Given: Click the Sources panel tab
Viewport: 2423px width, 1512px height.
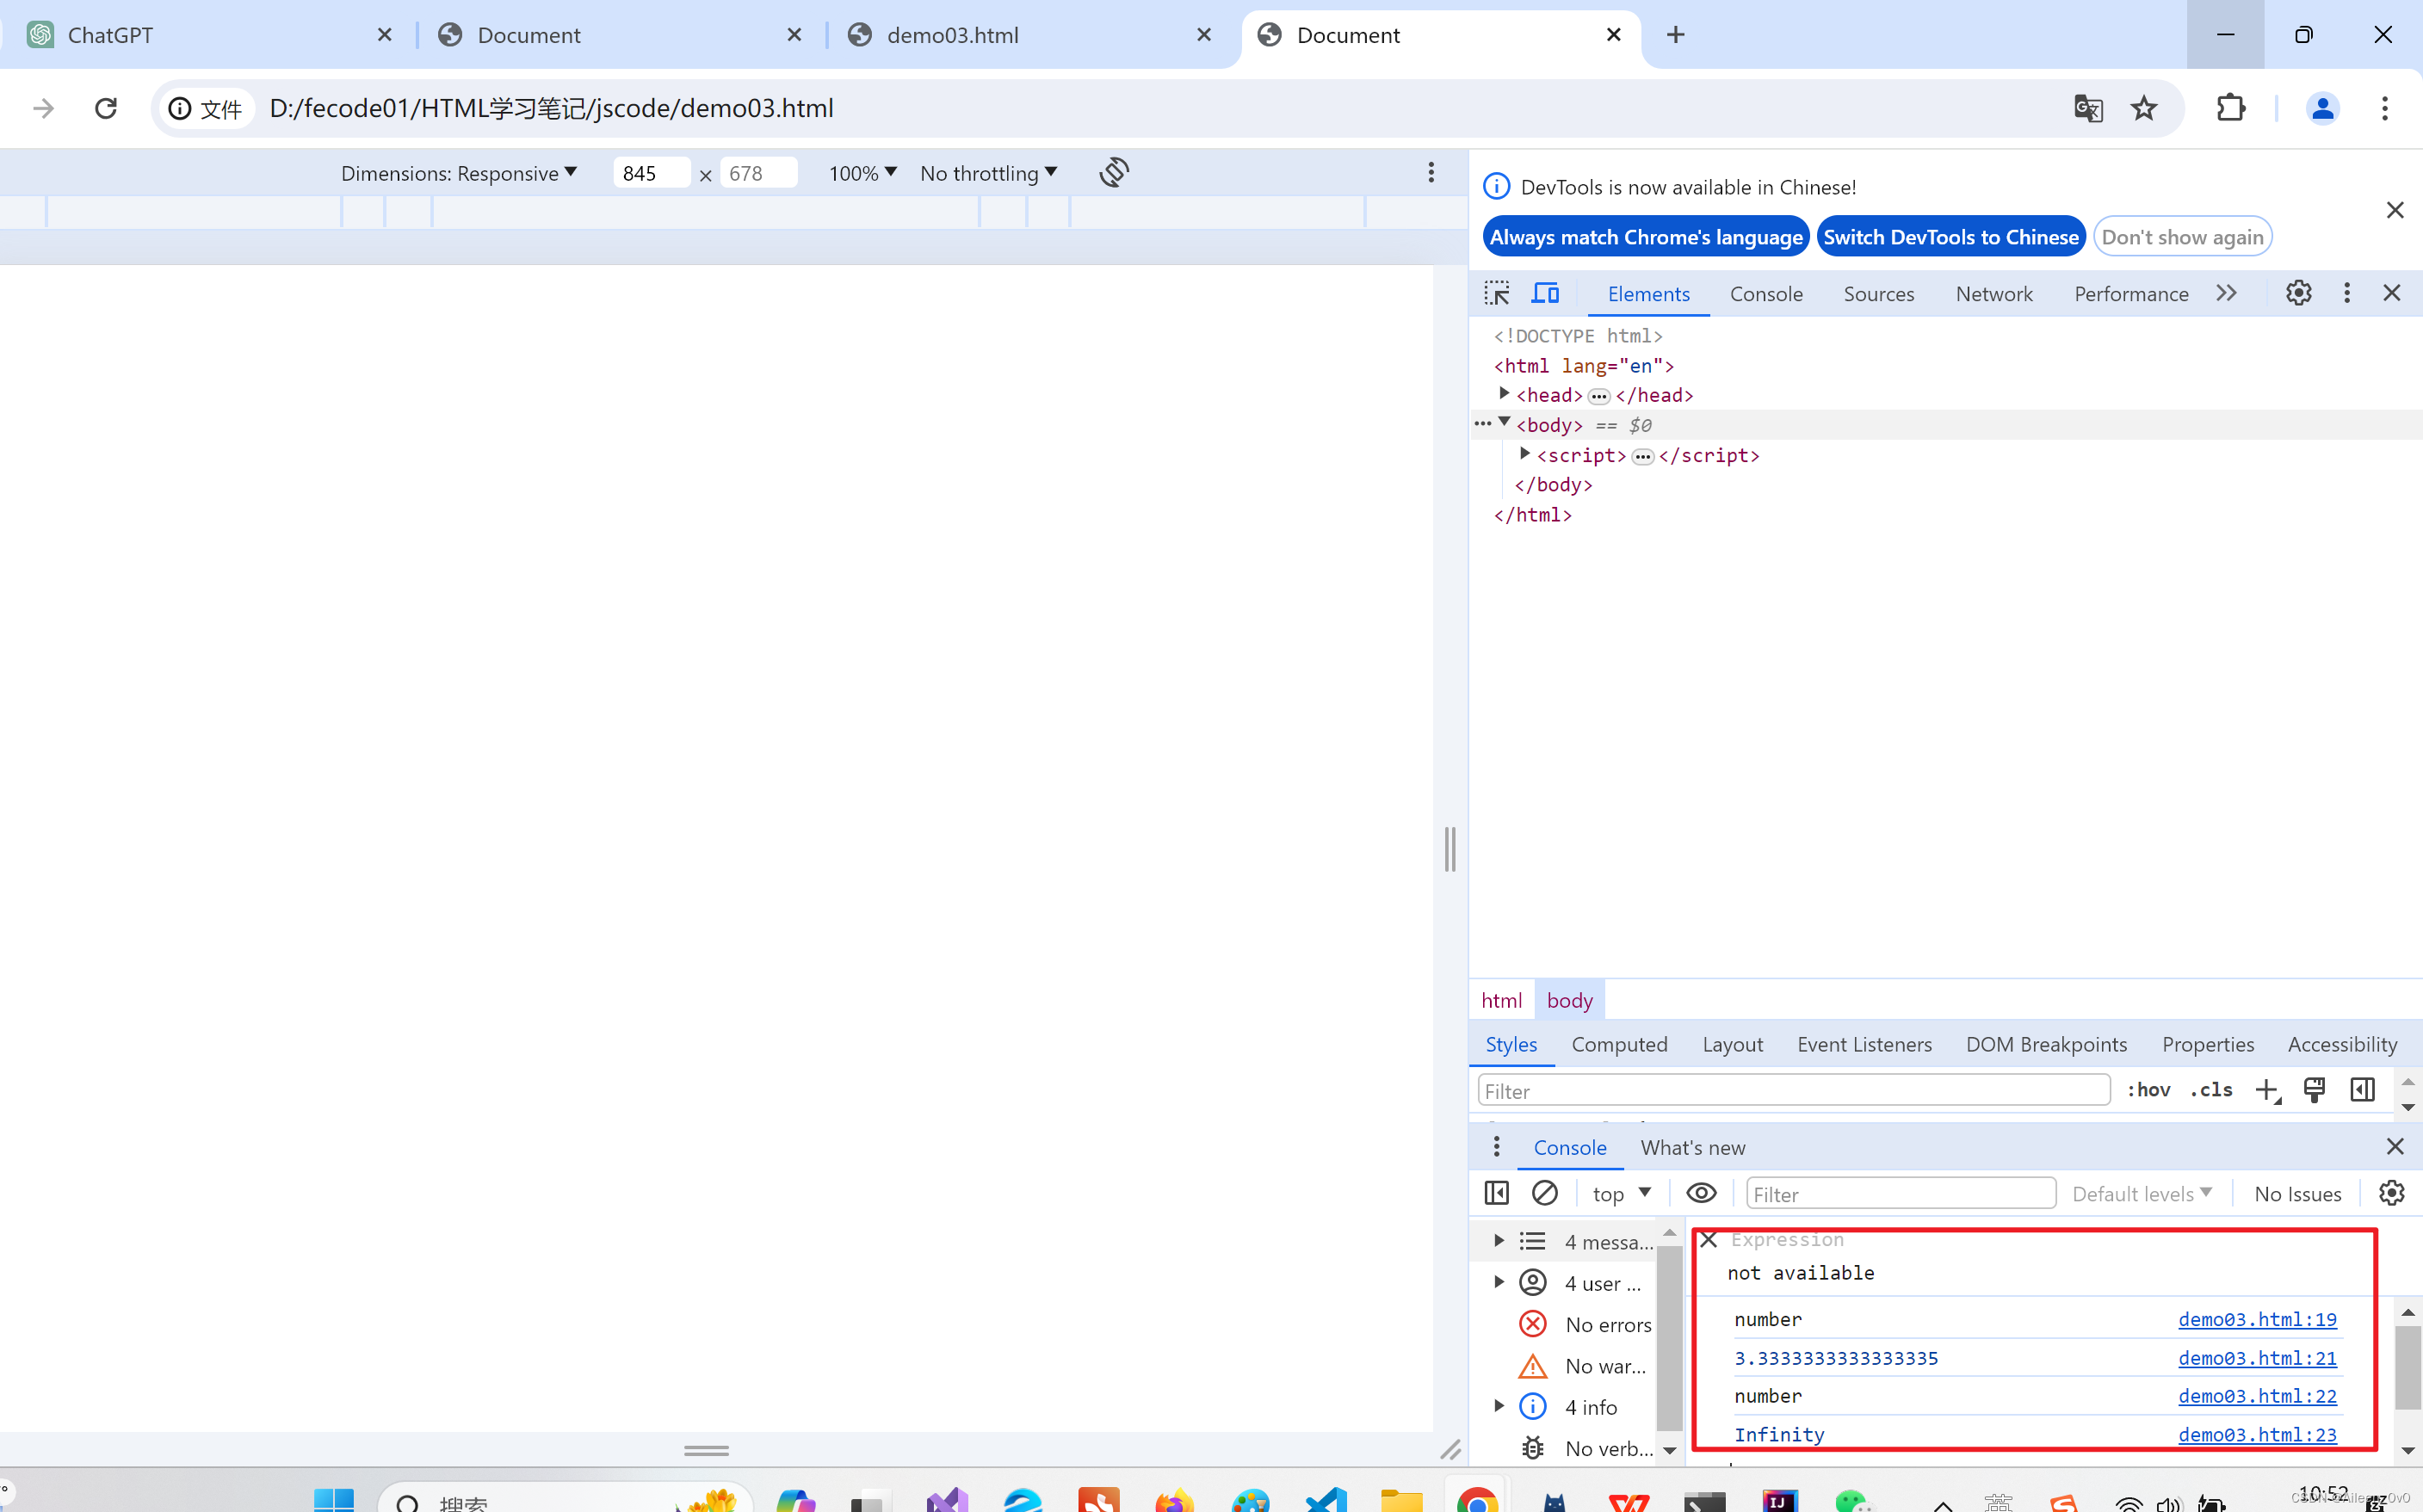Looking at the screenshot, I should coord(1880,293).
